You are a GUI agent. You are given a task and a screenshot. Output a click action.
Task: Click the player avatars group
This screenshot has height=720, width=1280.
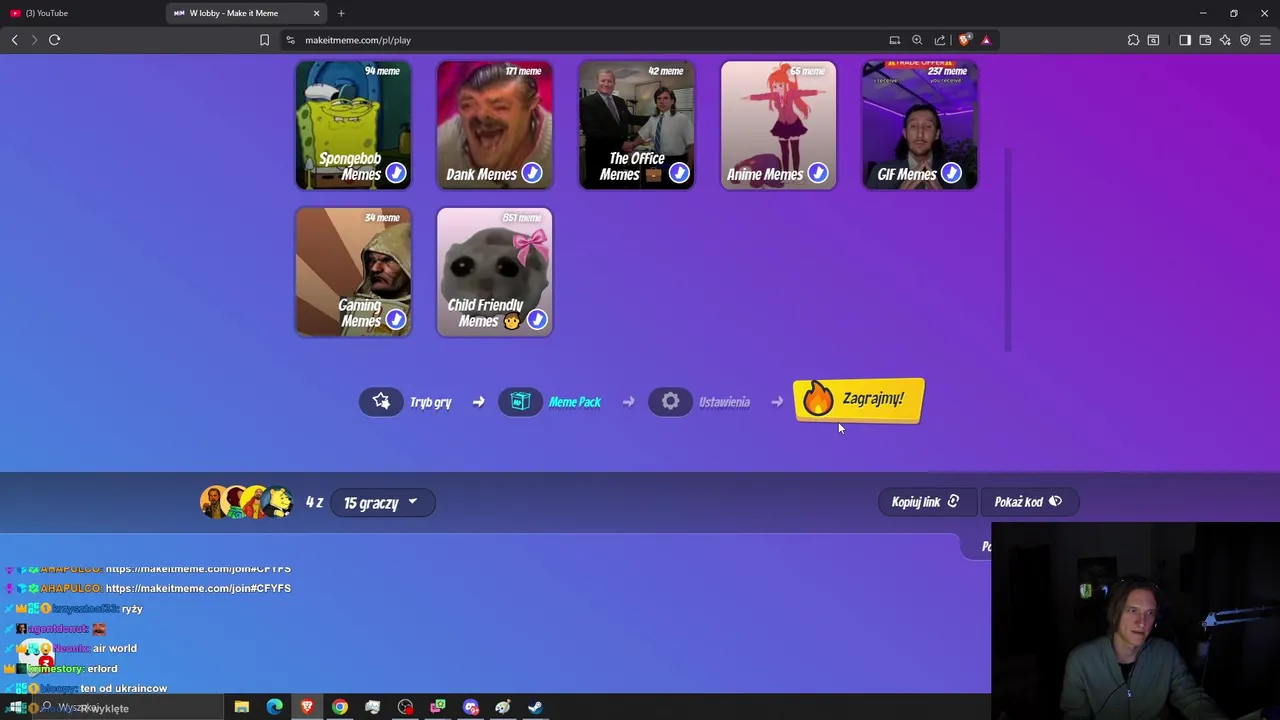point(247,502)
